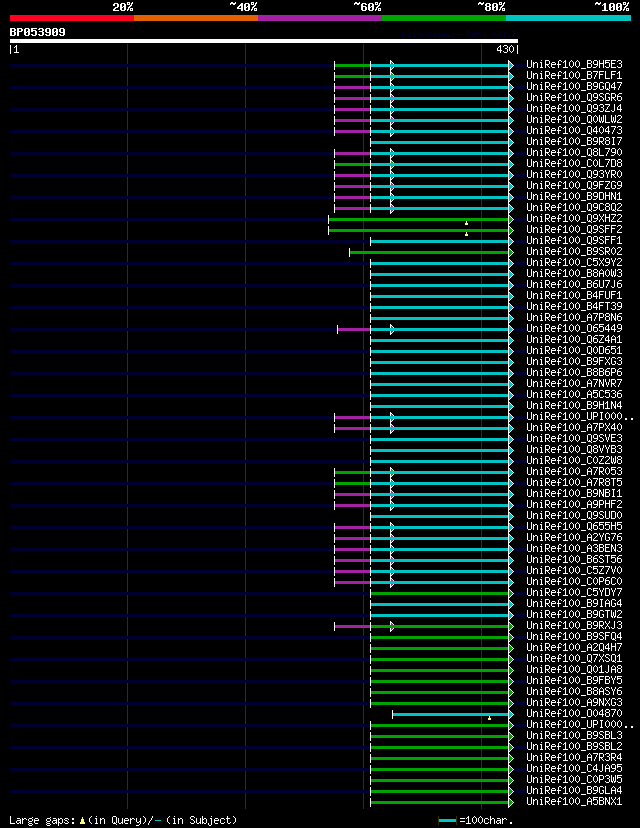Click the UniRef100_B4FUF1 hit name

click(x=575, y=296)
